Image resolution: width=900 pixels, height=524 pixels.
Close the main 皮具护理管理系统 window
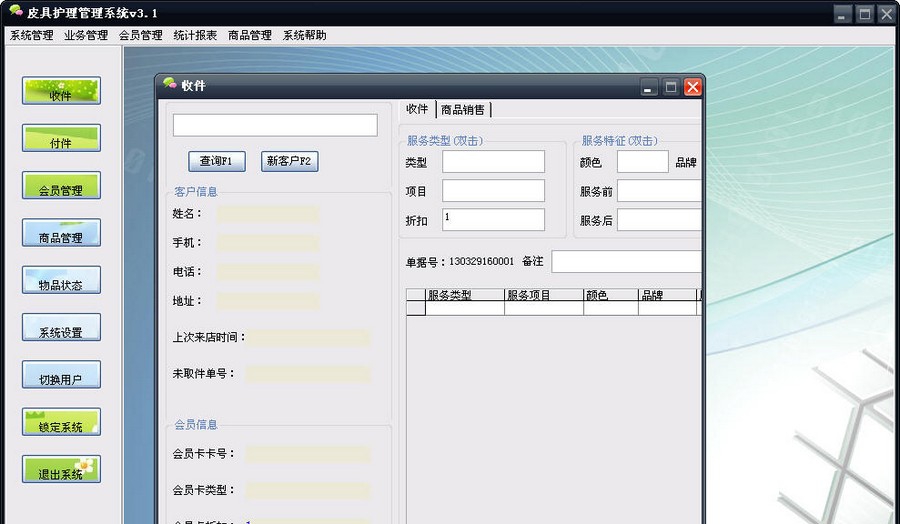coord(887,14)
